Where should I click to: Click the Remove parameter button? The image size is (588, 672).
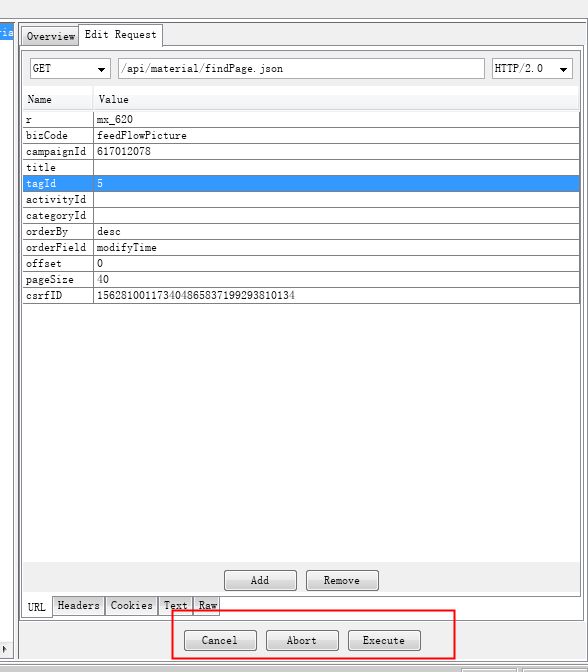tap(342, 580)
